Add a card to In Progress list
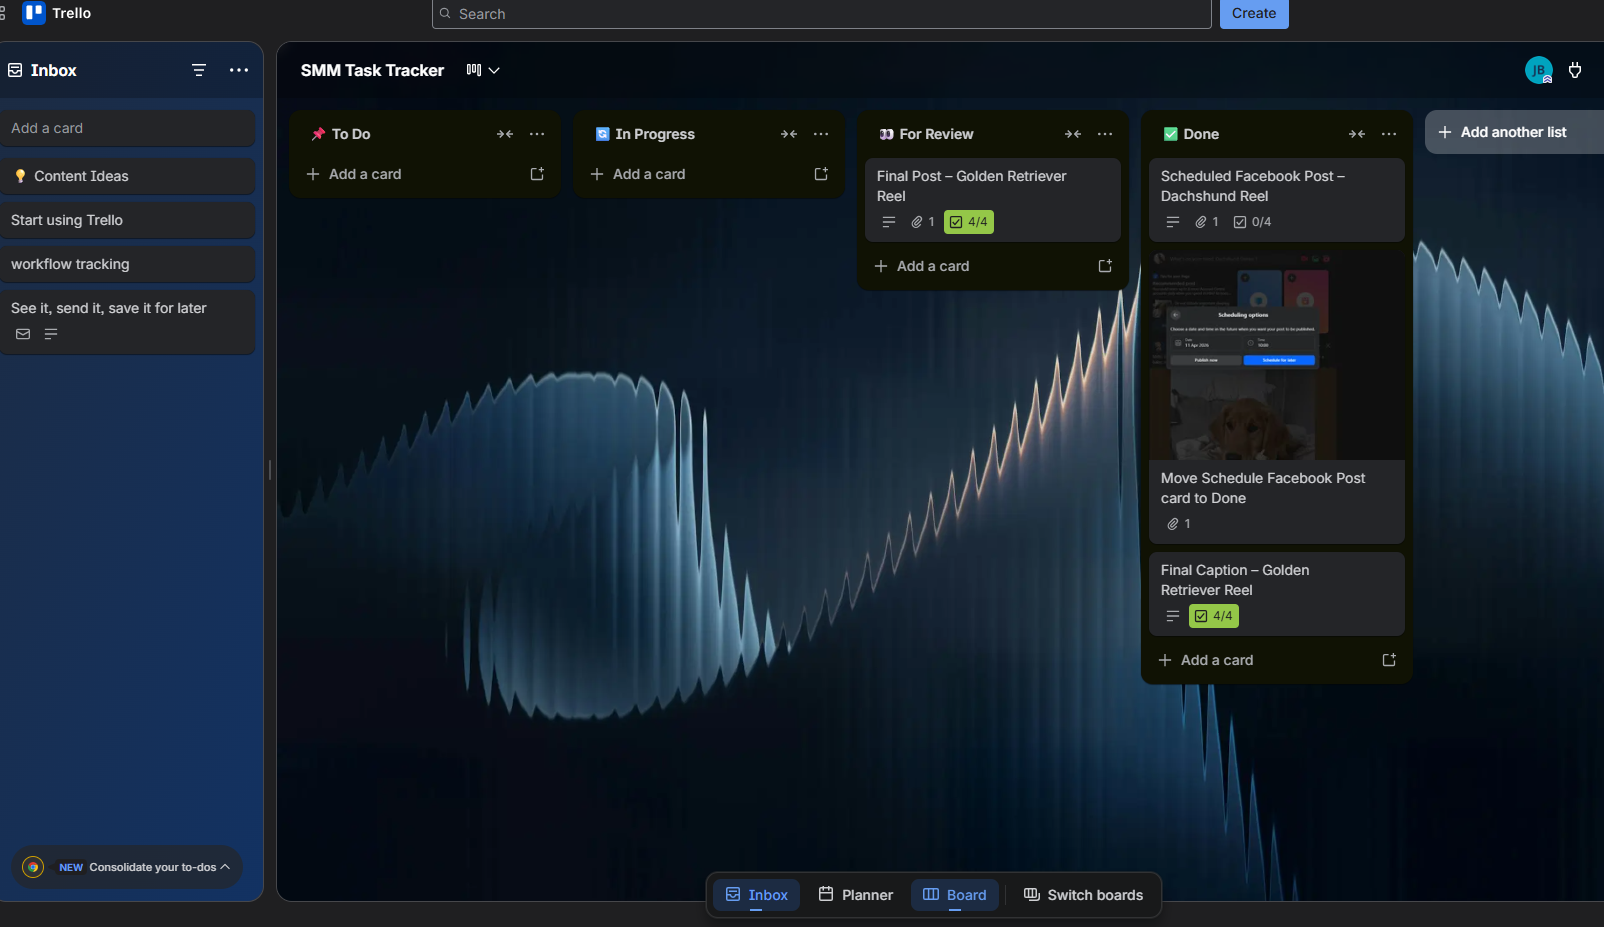Viewport: 1604px width, 927px height. coord(692,174)
